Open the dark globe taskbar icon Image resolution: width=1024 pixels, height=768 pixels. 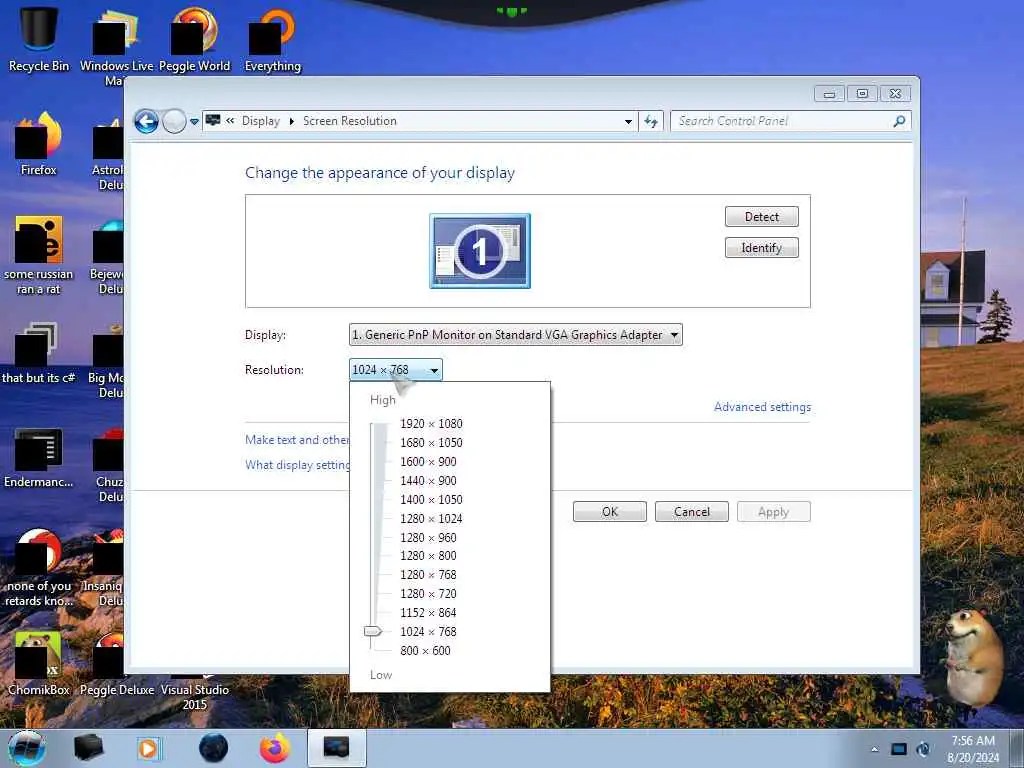214,748
